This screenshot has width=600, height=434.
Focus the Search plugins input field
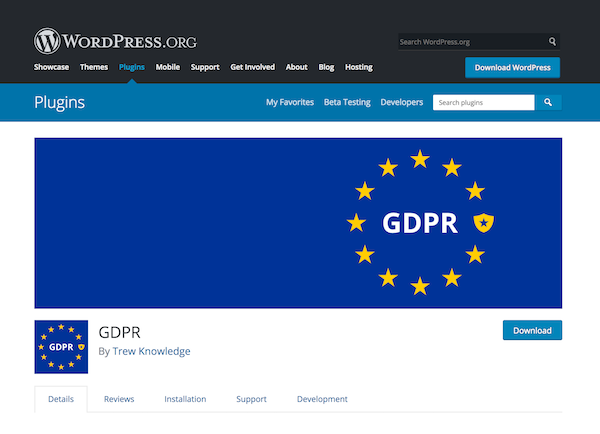tap(484, 103)
